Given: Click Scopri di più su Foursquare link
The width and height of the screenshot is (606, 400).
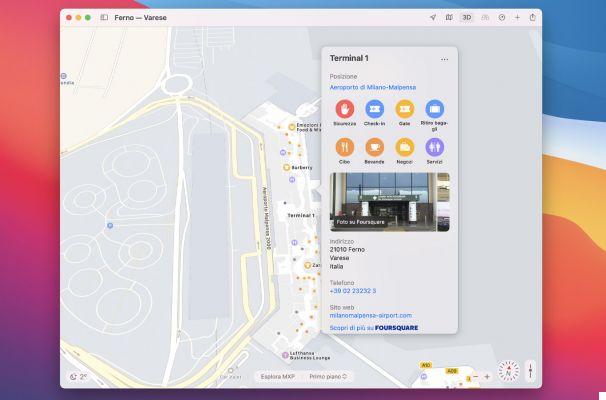Looking at the screenshot, I should (374, 328).
